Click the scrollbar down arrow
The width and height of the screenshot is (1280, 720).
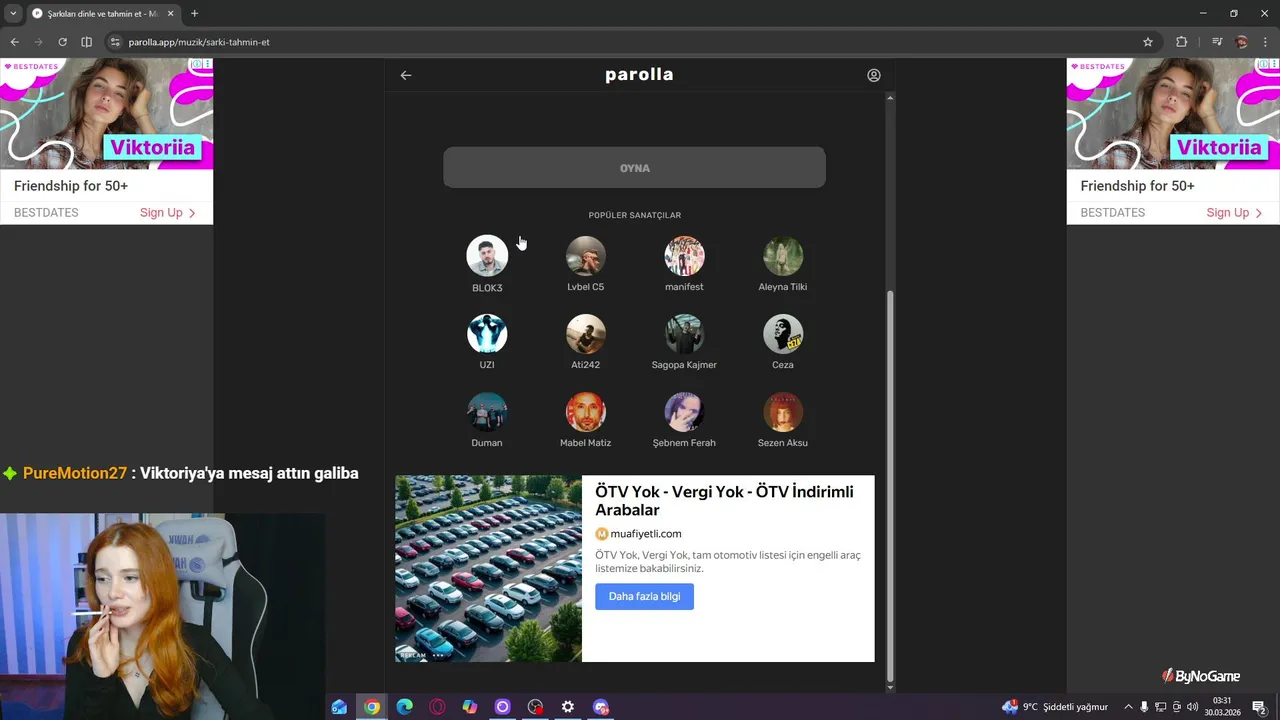890,688
